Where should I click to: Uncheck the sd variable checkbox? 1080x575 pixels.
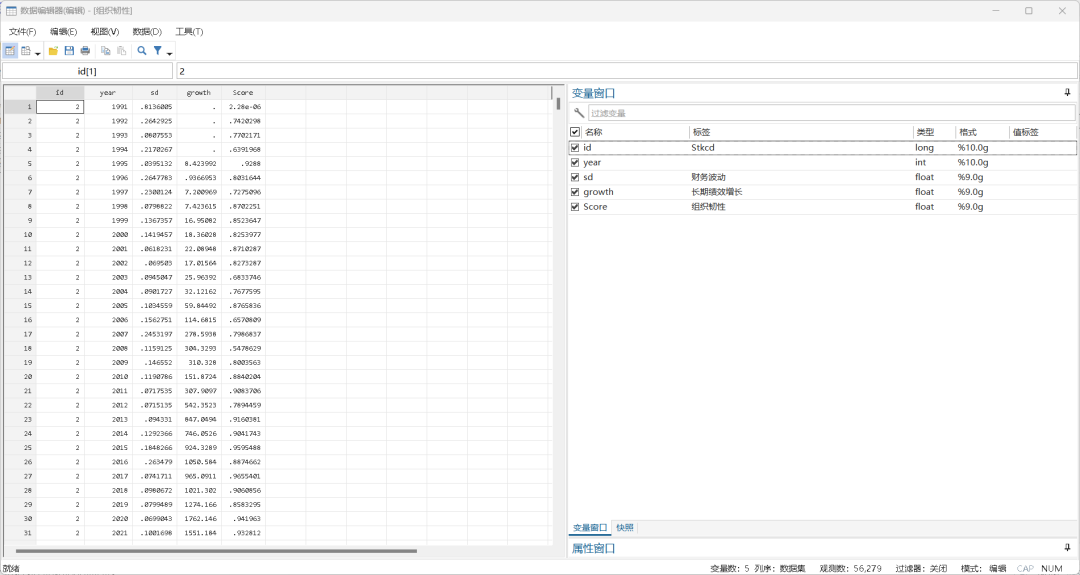[x=575, y=177]
